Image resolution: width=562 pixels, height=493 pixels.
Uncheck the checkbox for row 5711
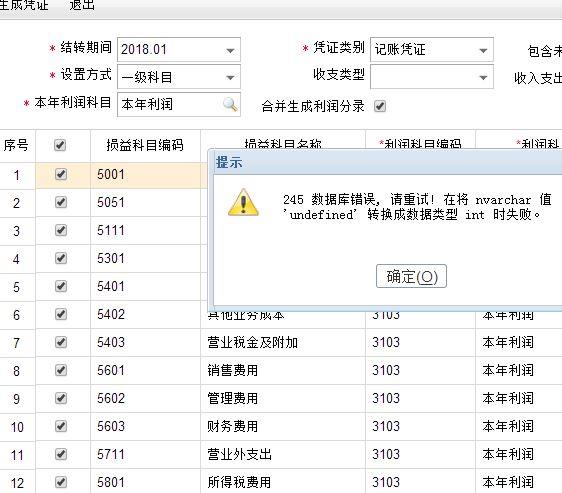click(x=61, y=454)
